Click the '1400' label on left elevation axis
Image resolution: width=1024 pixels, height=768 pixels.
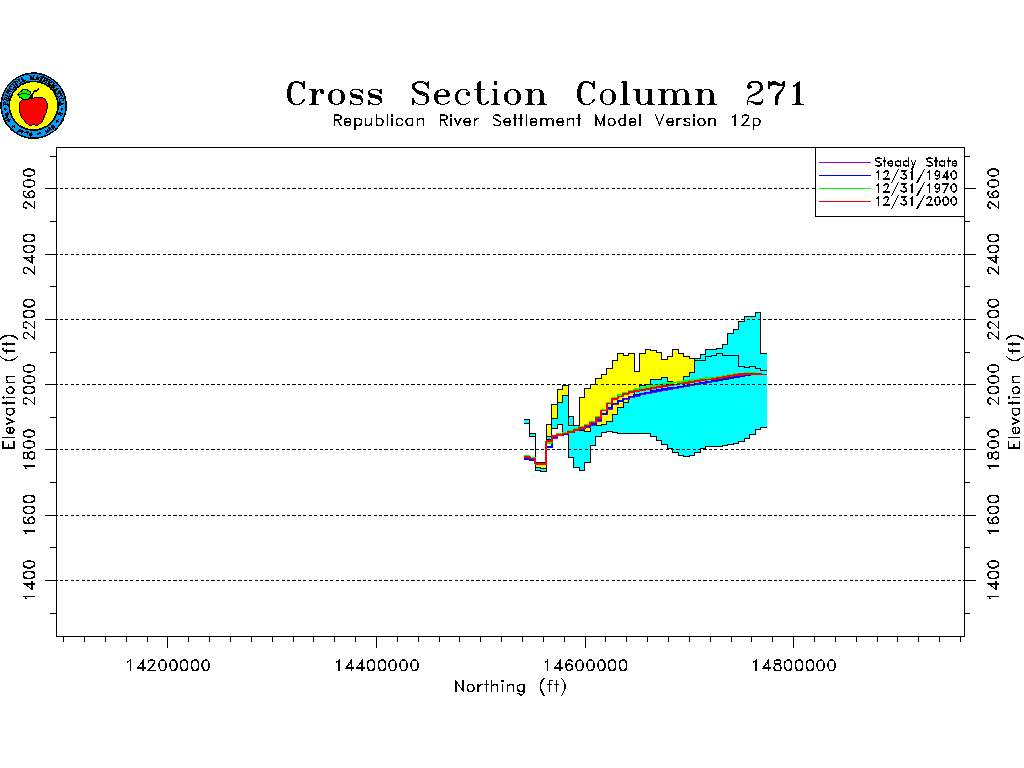point(29,581)
